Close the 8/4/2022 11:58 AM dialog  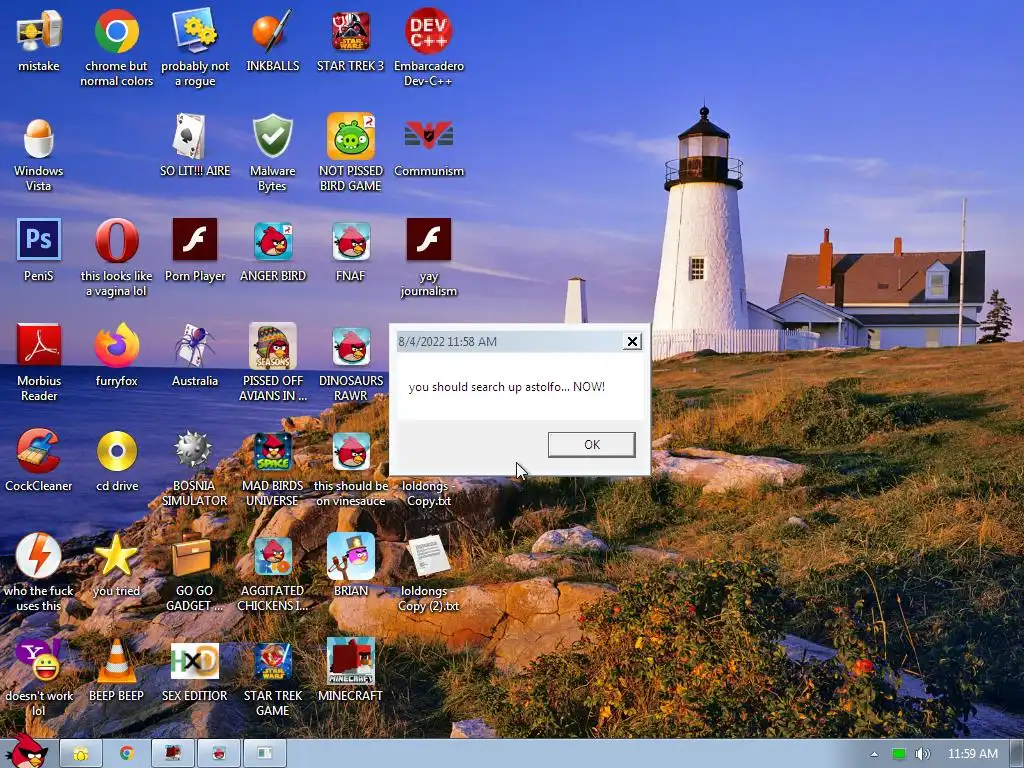click(632, 341)
